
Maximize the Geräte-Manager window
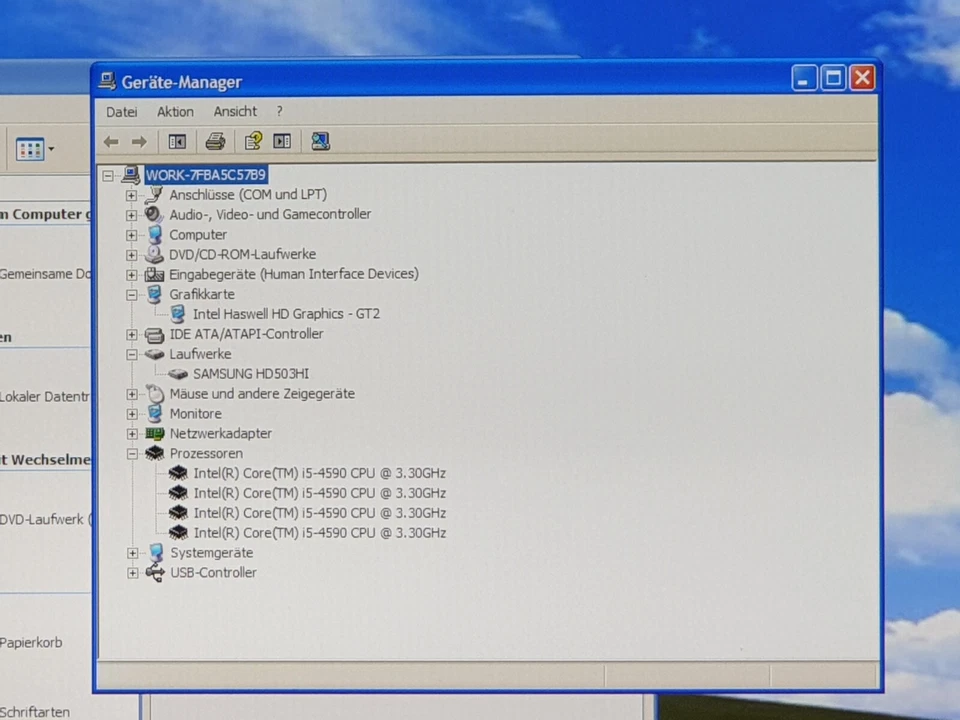(x=833, y=78)
